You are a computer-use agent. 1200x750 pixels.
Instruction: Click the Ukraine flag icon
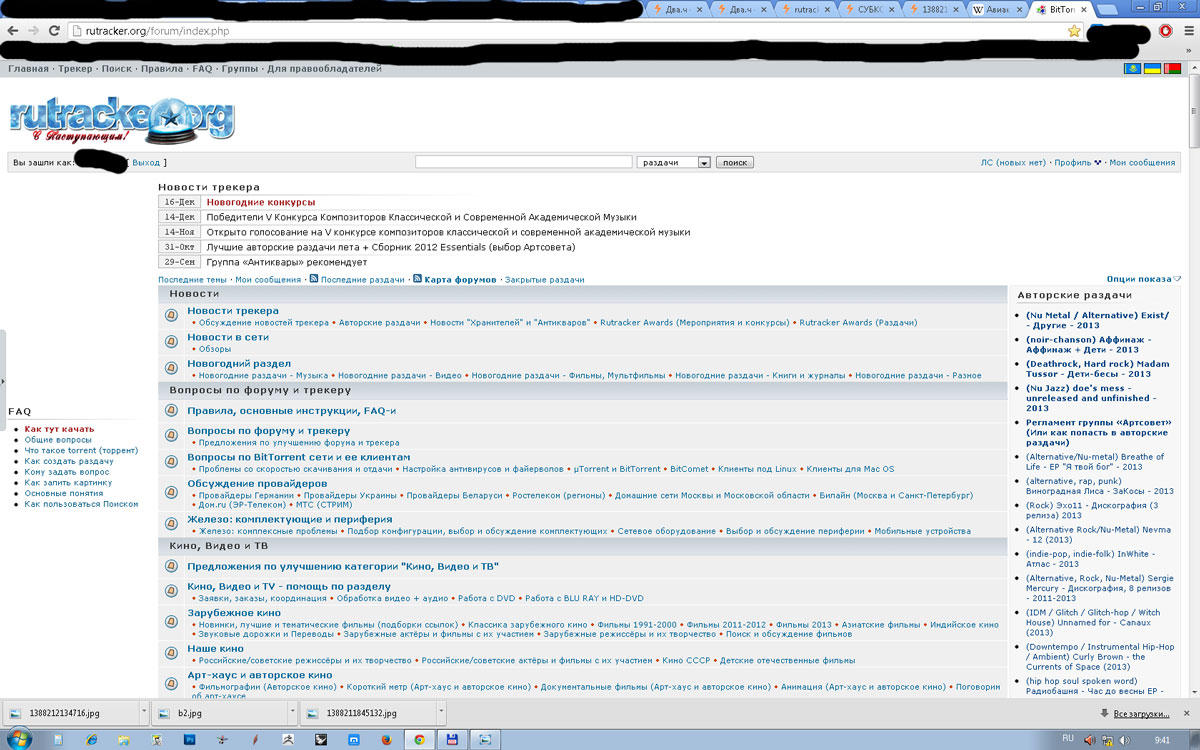click(x=1152, y=69)
